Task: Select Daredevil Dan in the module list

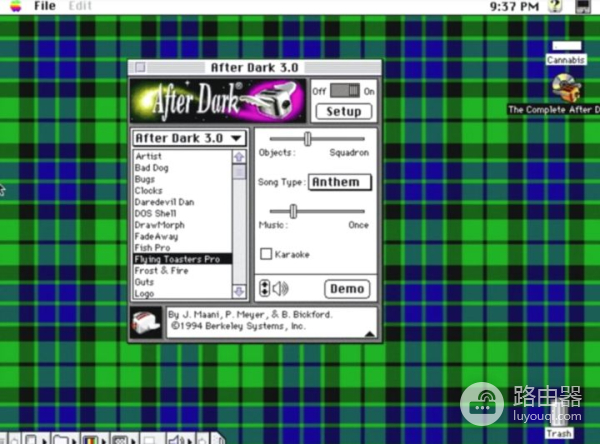Action: 183,202
